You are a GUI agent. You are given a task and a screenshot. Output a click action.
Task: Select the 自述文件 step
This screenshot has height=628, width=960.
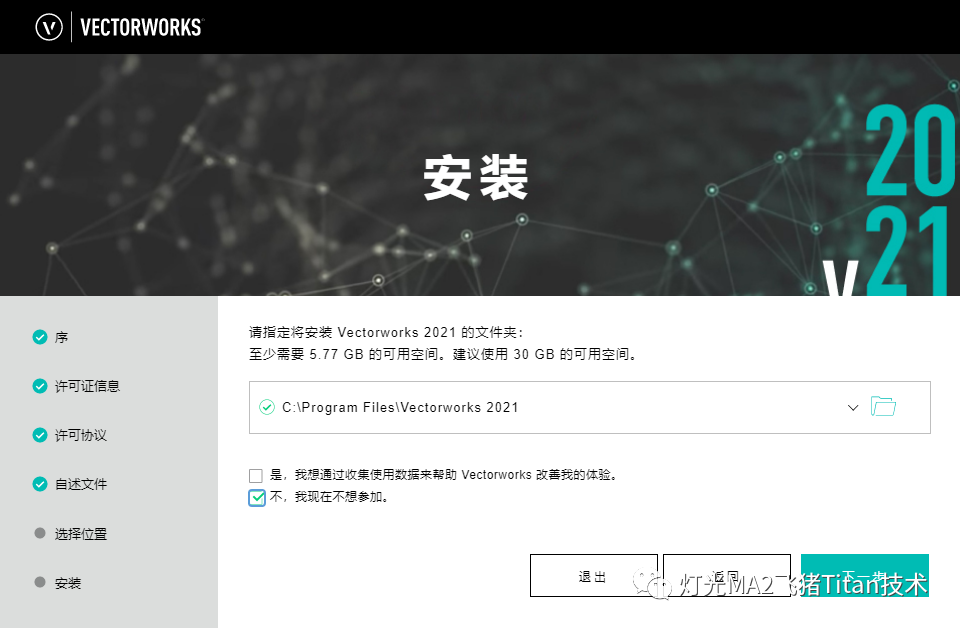tap(81, 484)
